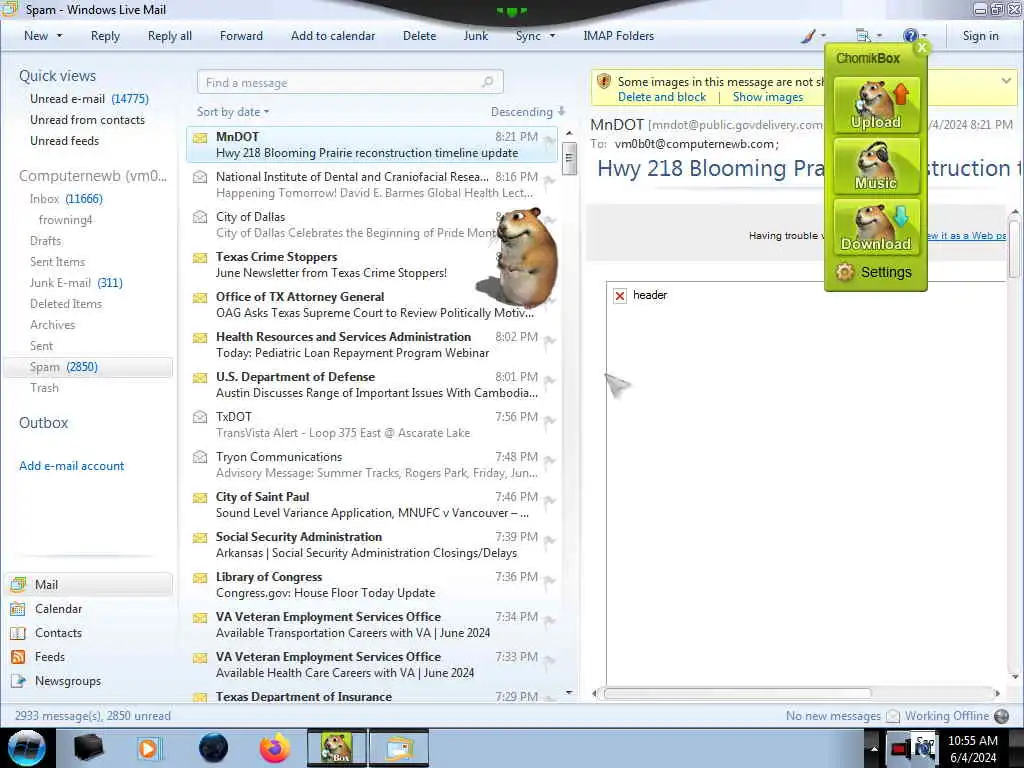Flag the U.S. Department of Defense message

coord(550,381)
